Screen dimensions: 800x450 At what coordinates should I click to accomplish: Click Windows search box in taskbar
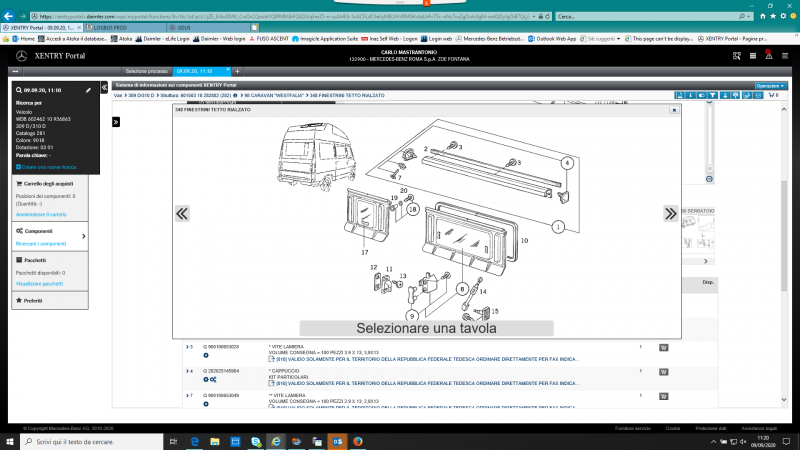(92, 441)
